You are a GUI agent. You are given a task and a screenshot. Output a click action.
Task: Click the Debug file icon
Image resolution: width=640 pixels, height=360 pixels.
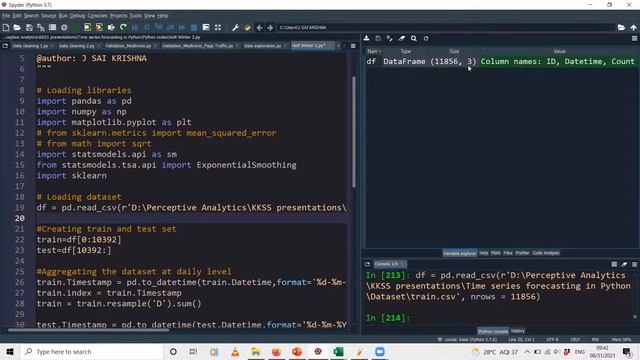[135, 27]
